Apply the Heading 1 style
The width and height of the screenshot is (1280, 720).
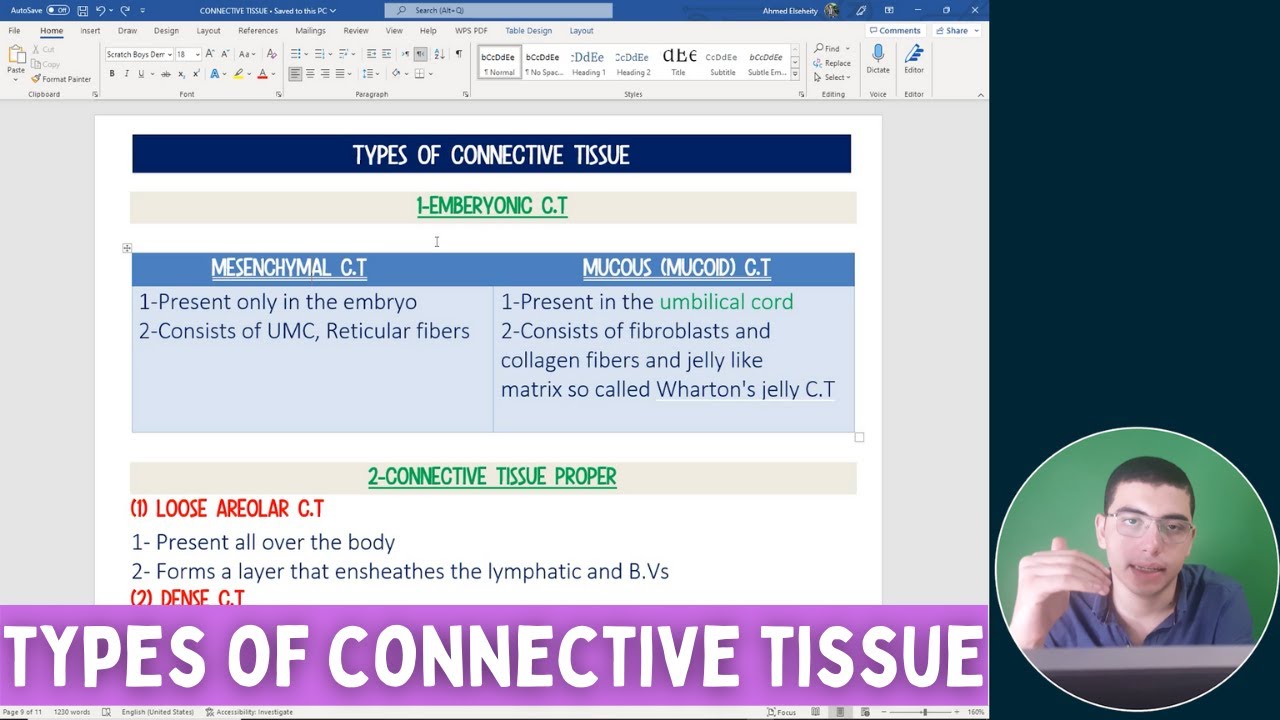pyautogui.click(x=588, y=63)
